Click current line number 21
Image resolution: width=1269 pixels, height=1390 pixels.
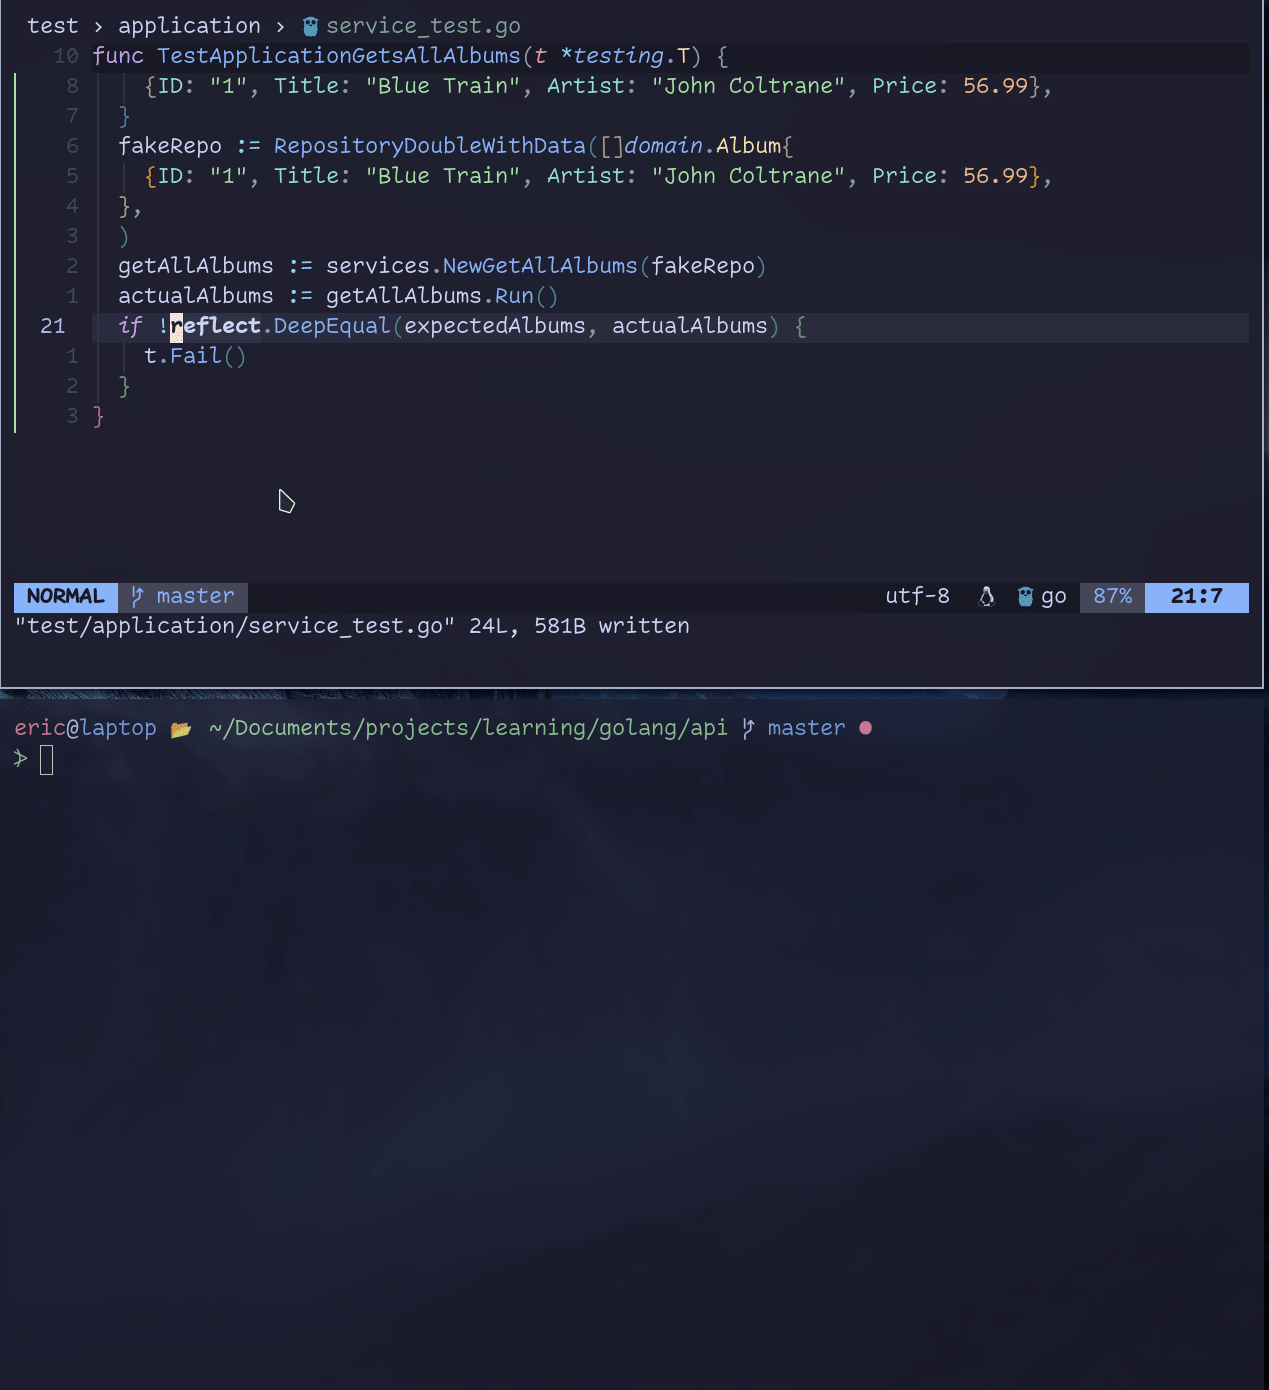(x=53, y=326)
